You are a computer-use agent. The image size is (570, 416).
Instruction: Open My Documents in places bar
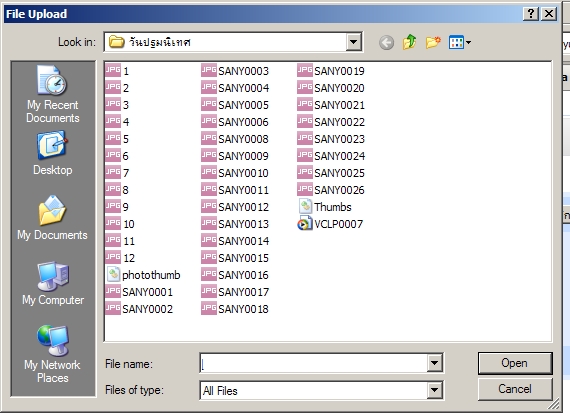(53, 217)
